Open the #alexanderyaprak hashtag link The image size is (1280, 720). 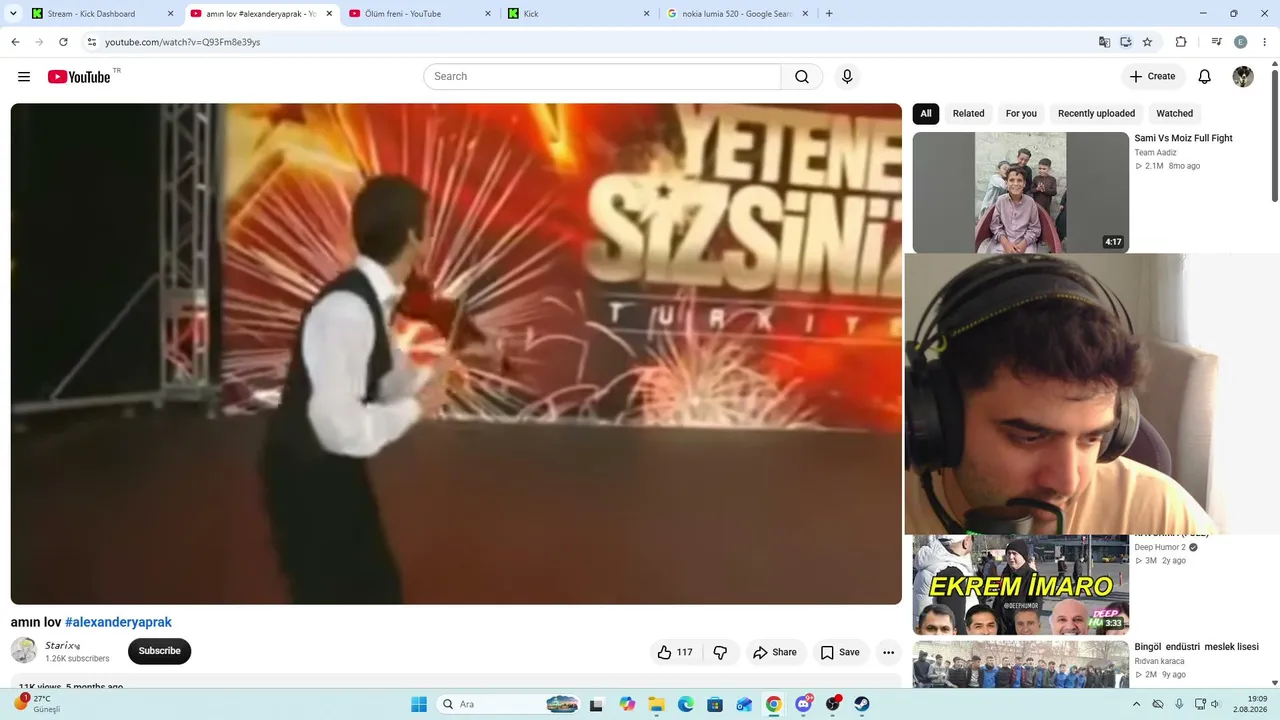coord(118,622)
